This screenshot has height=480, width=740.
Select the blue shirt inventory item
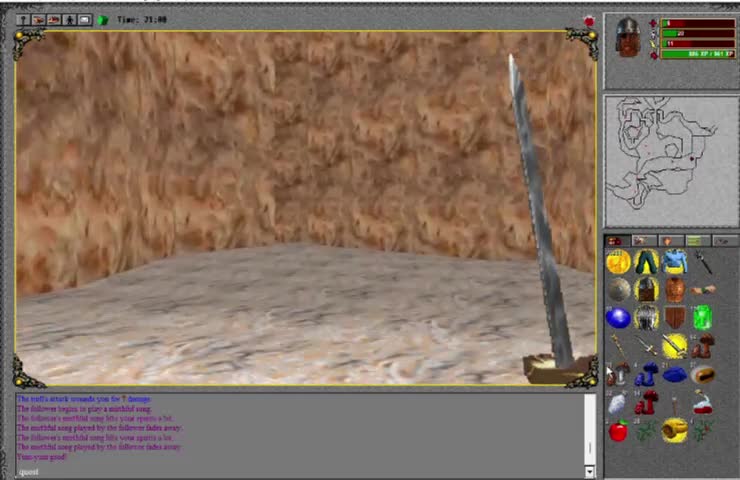674,262
